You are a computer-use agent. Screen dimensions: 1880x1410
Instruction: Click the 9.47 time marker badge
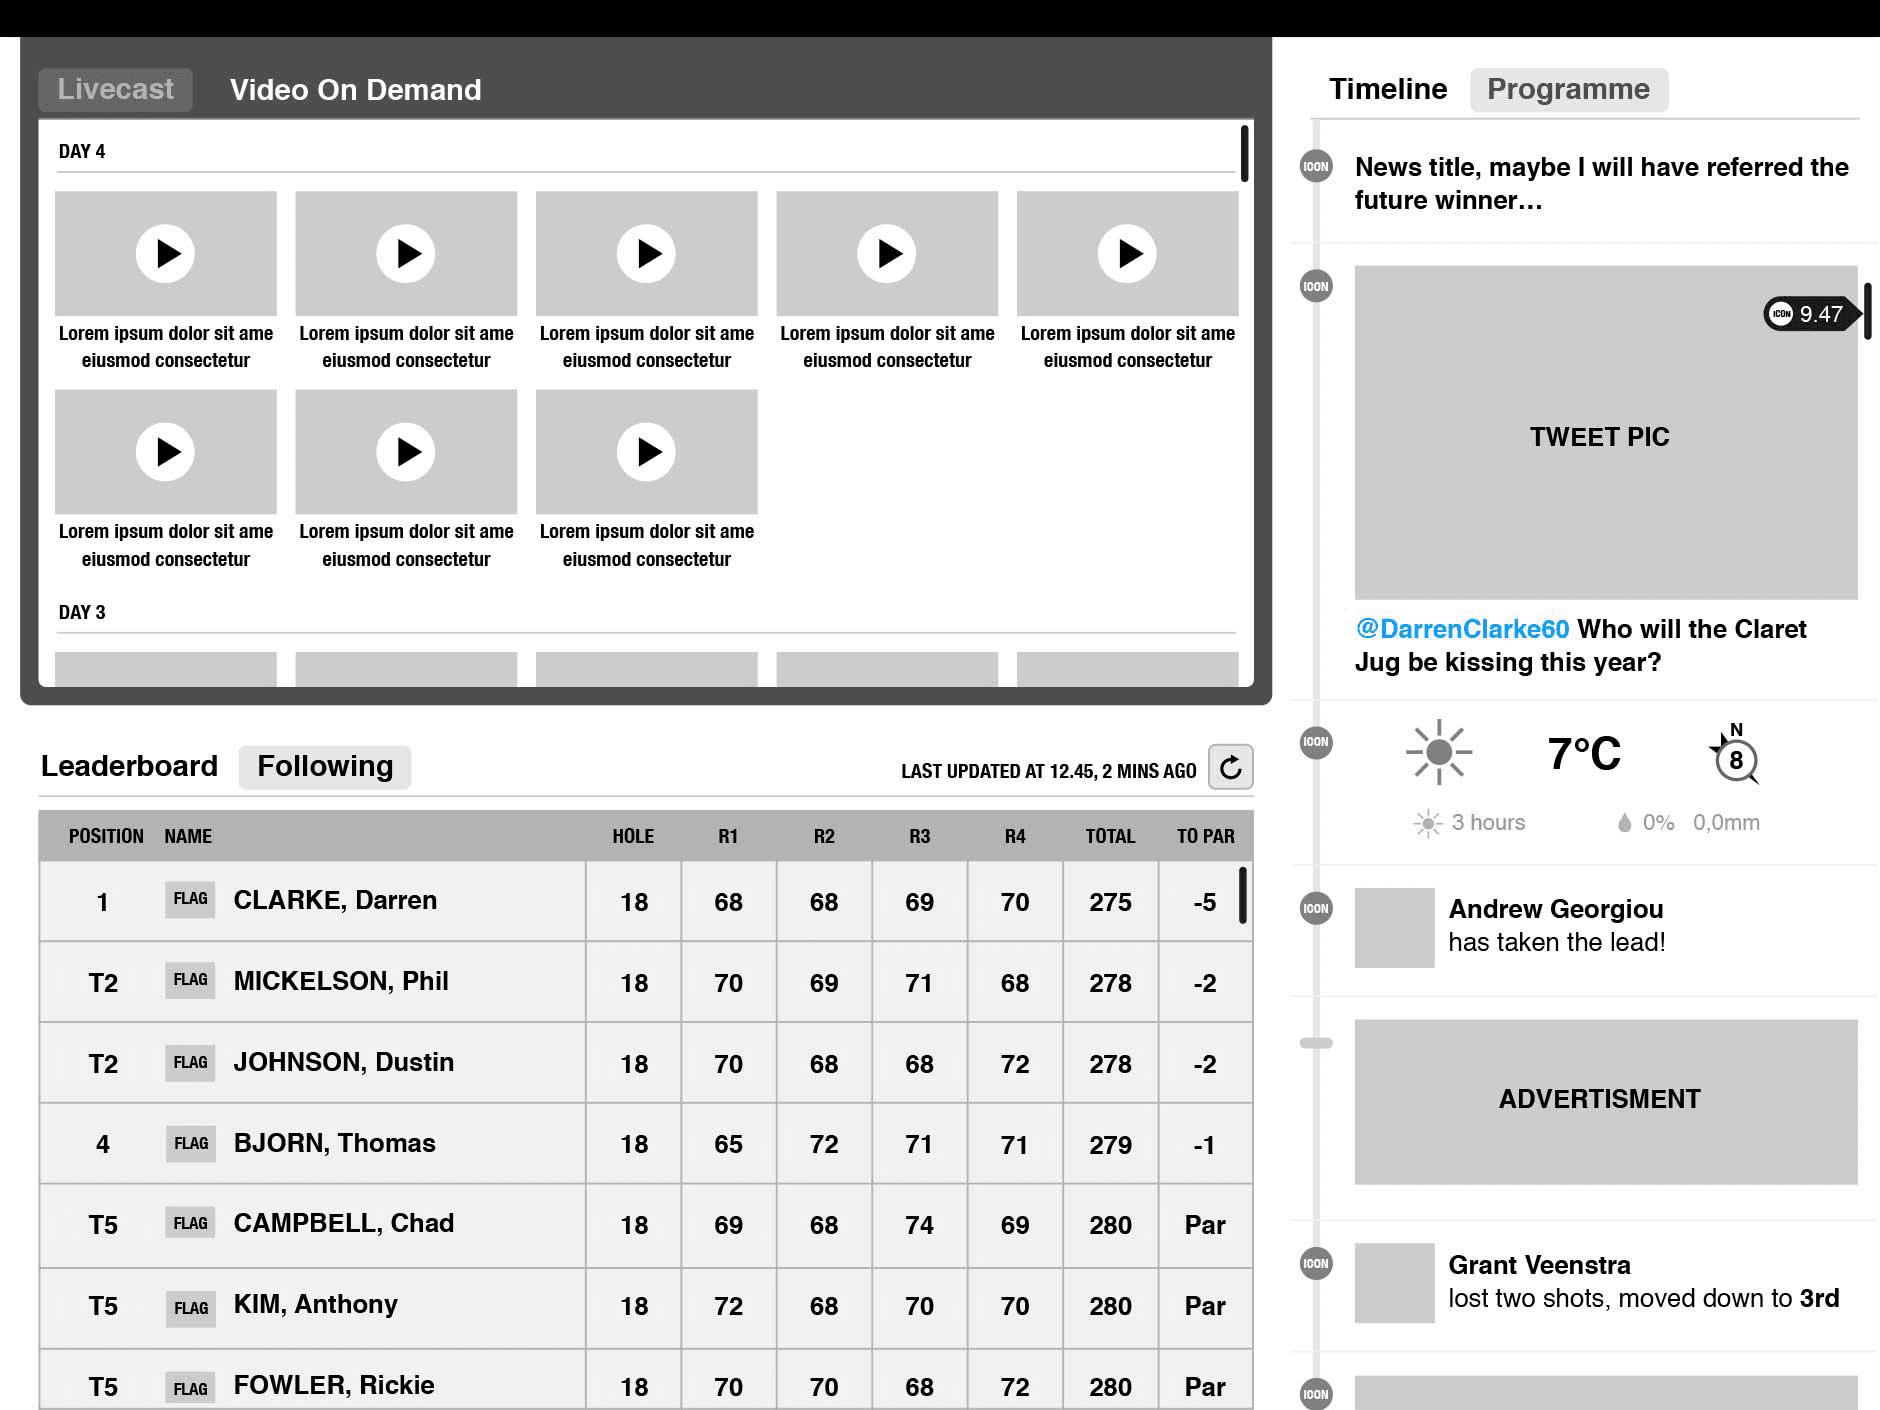[1811, 314]
